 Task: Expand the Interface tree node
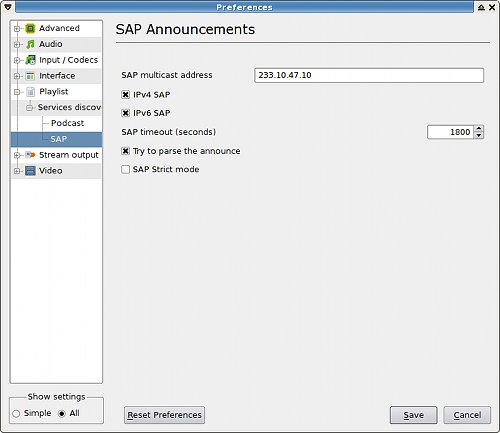17,76
